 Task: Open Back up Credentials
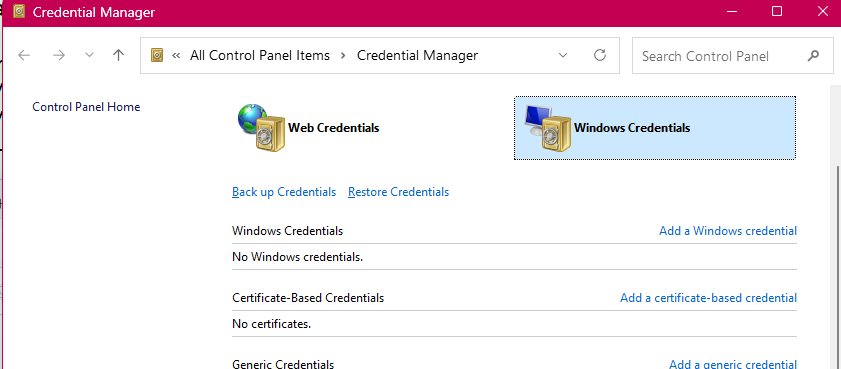click(284, 192)
